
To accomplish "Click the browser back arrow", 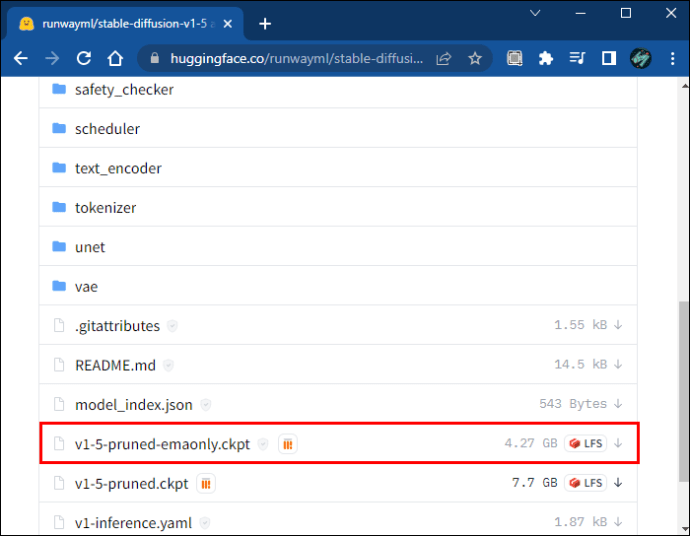I will (20, 58).
